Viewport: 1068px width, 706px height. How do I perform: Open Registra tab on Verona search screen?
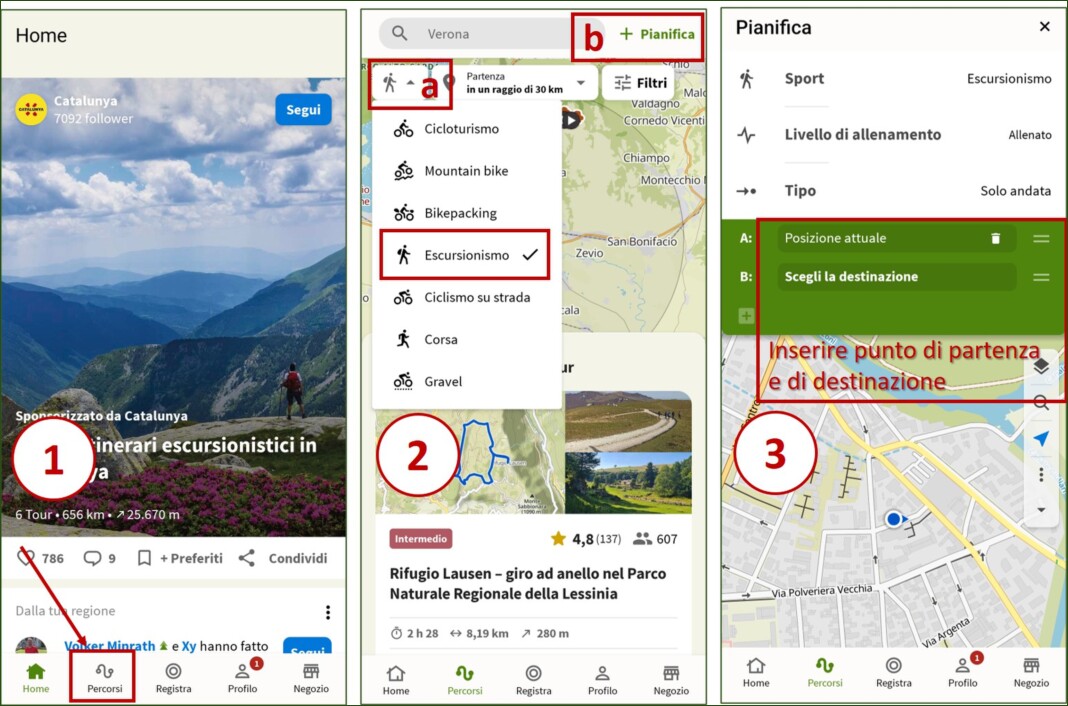coord(533,681)
